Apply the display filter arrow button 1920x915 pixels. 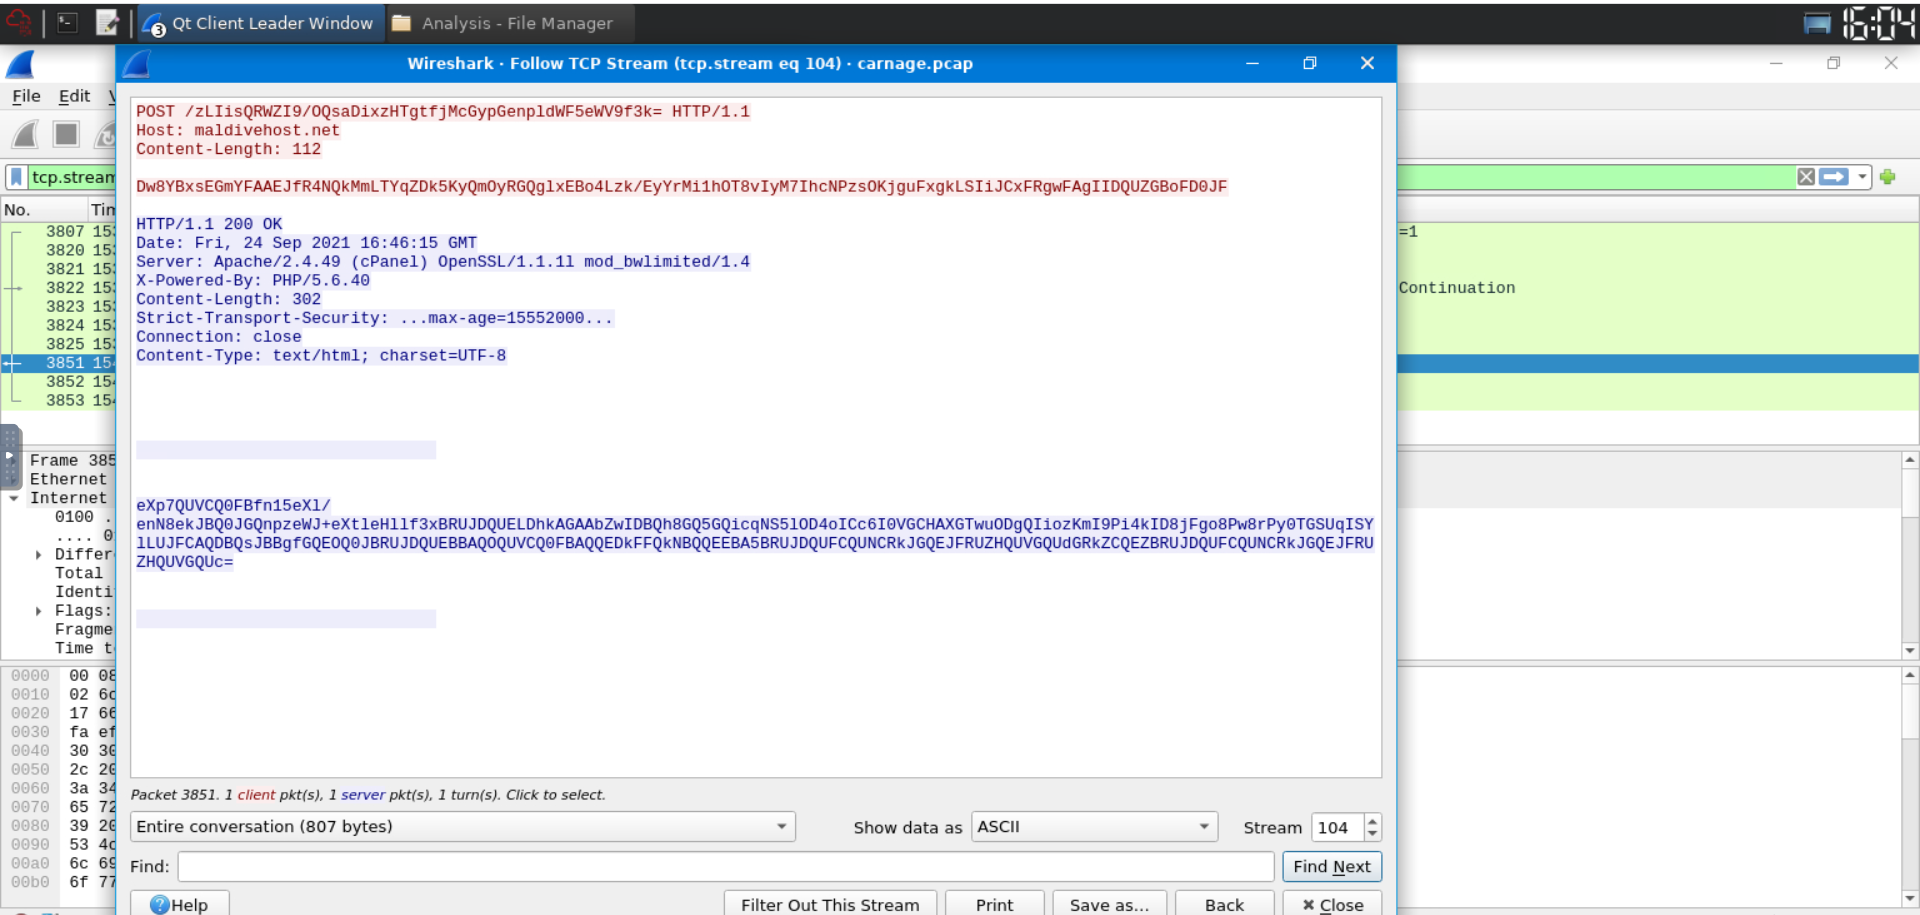(1834, 177)
